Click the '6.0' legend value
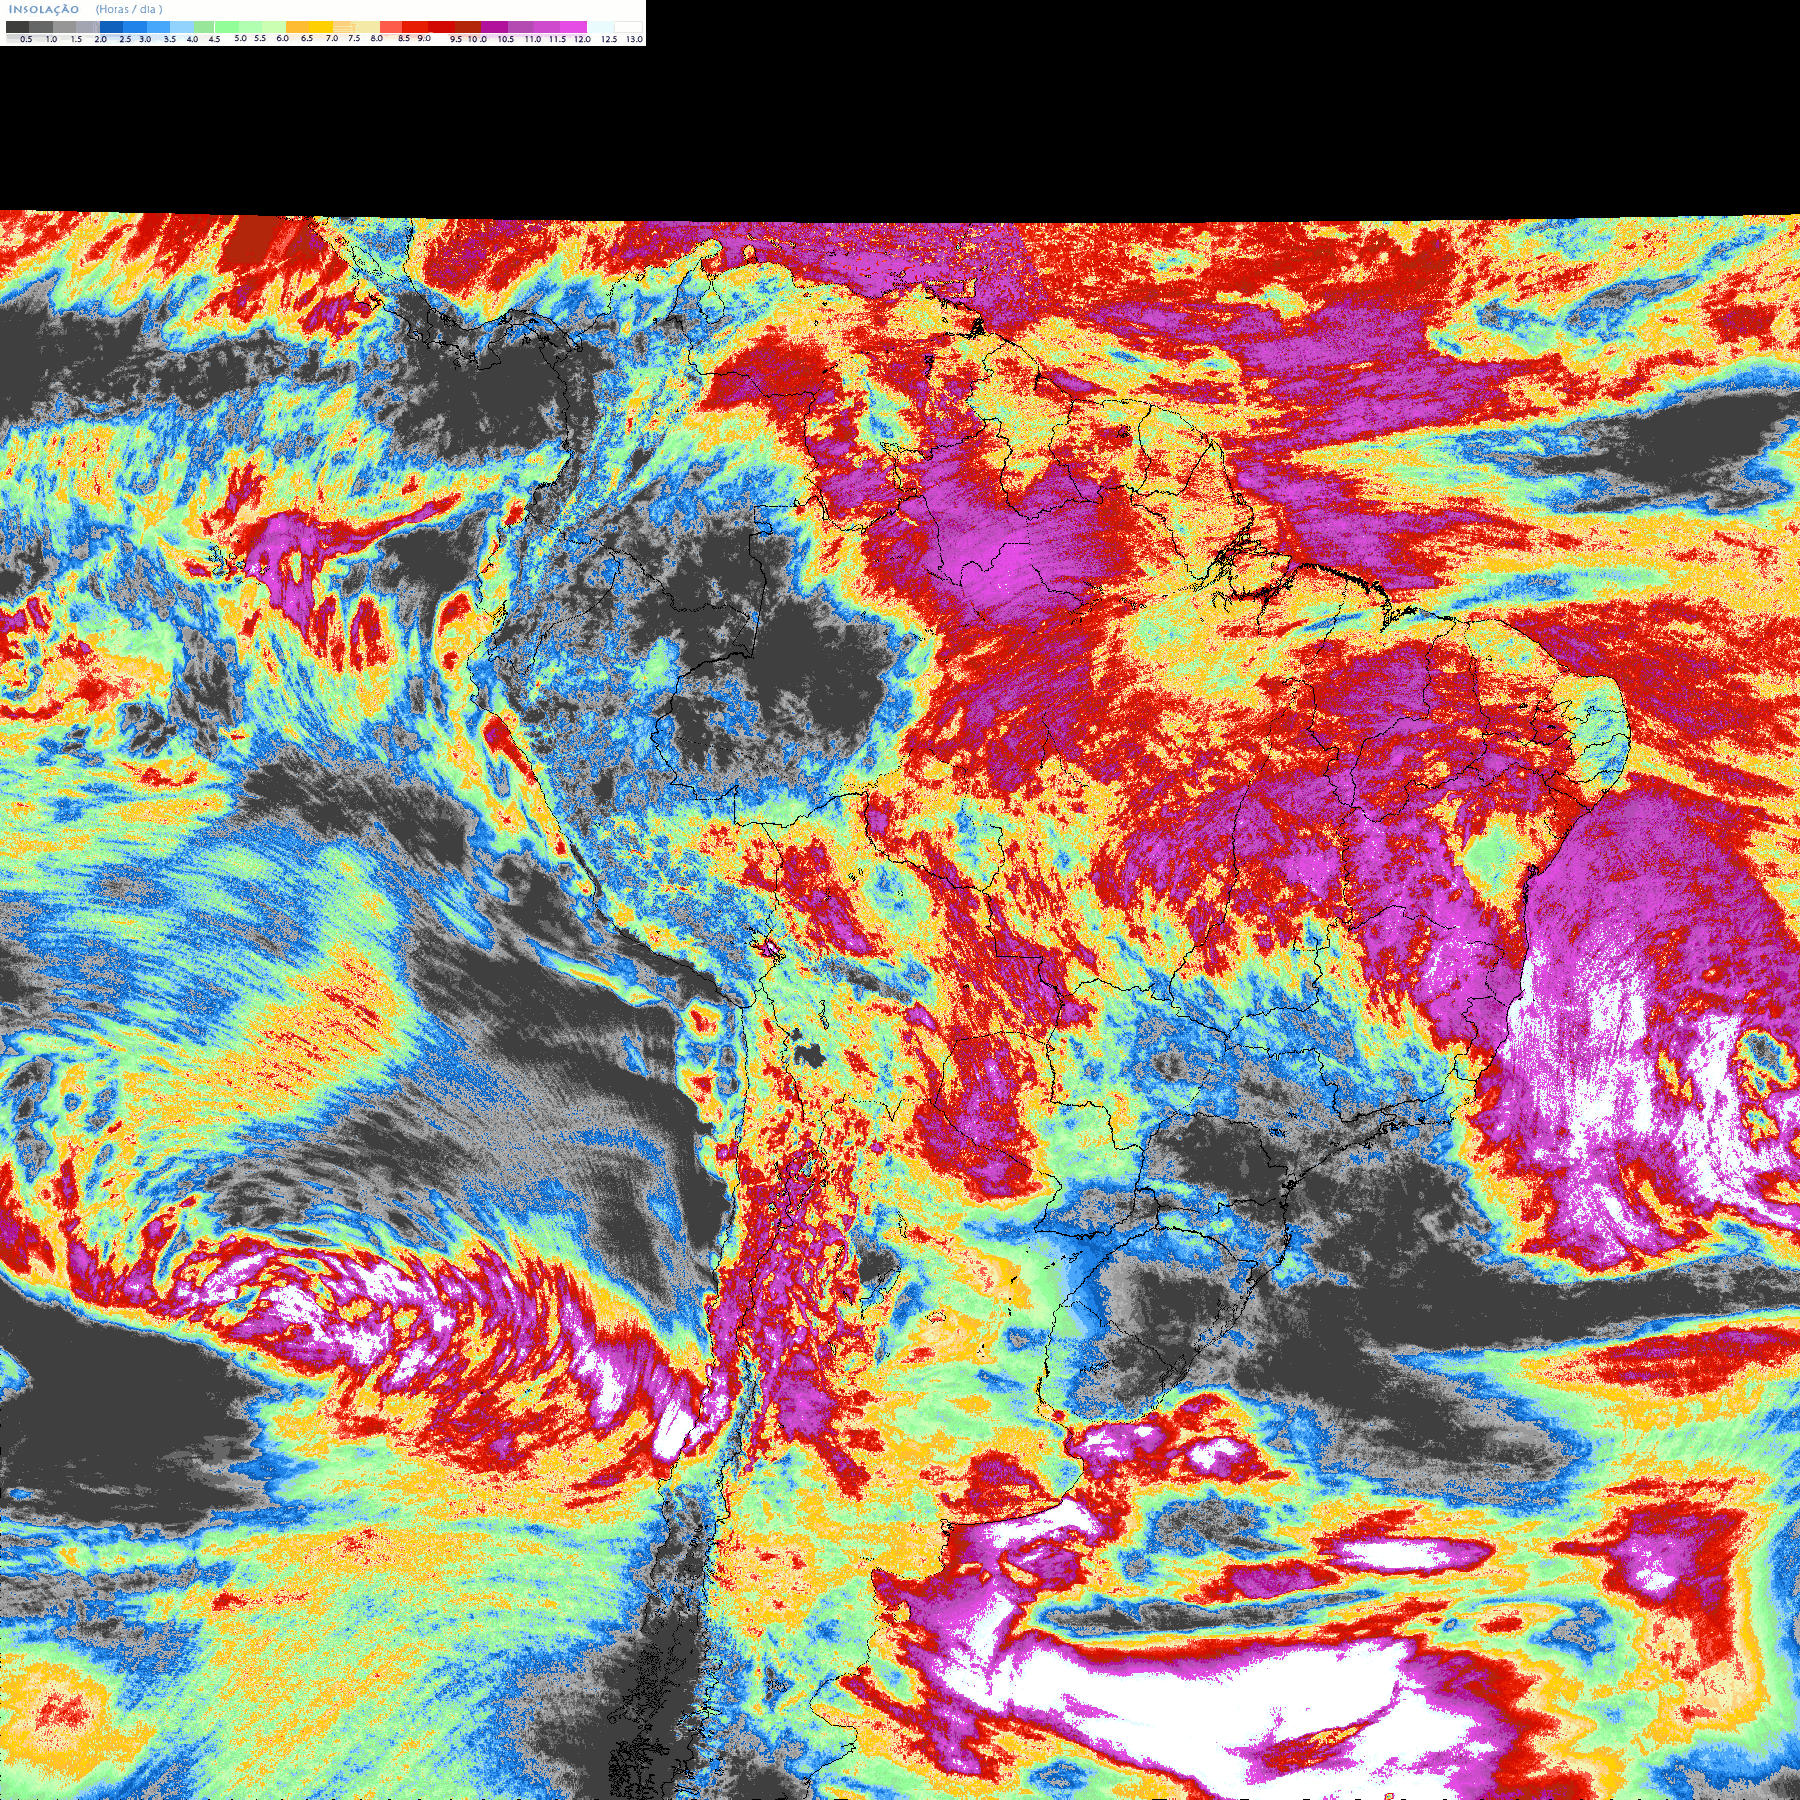The image size is (1800, 1800). [282, 38]
